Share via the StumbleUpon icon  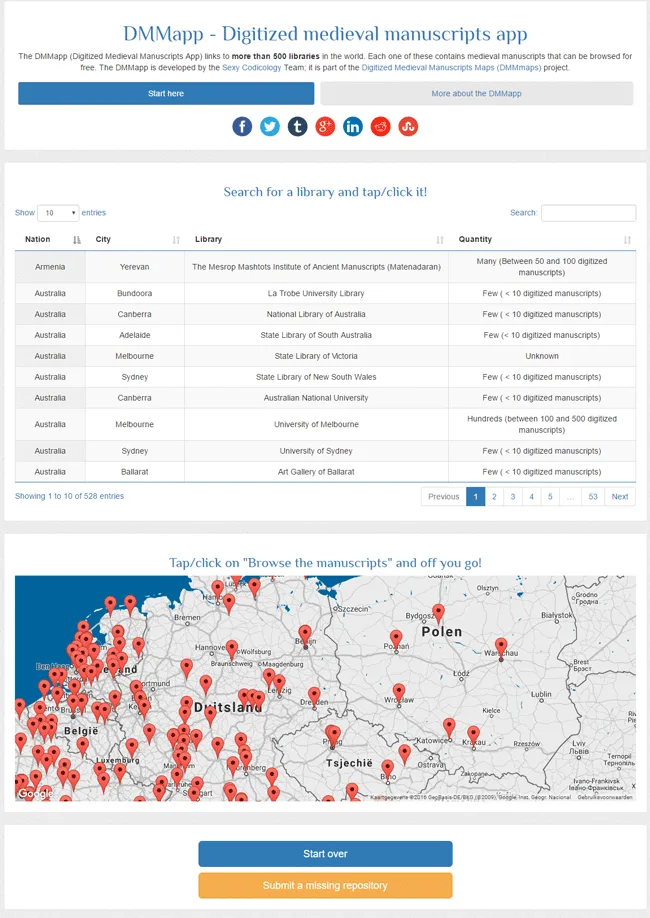pos(408,126)
